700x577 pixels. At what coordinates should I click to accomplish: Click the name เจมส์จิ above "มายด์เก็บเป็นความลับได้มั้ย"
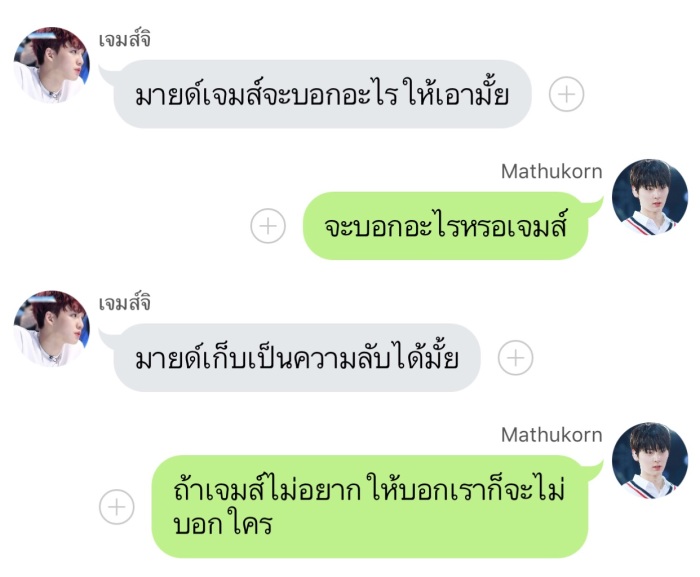click(125, 303)
